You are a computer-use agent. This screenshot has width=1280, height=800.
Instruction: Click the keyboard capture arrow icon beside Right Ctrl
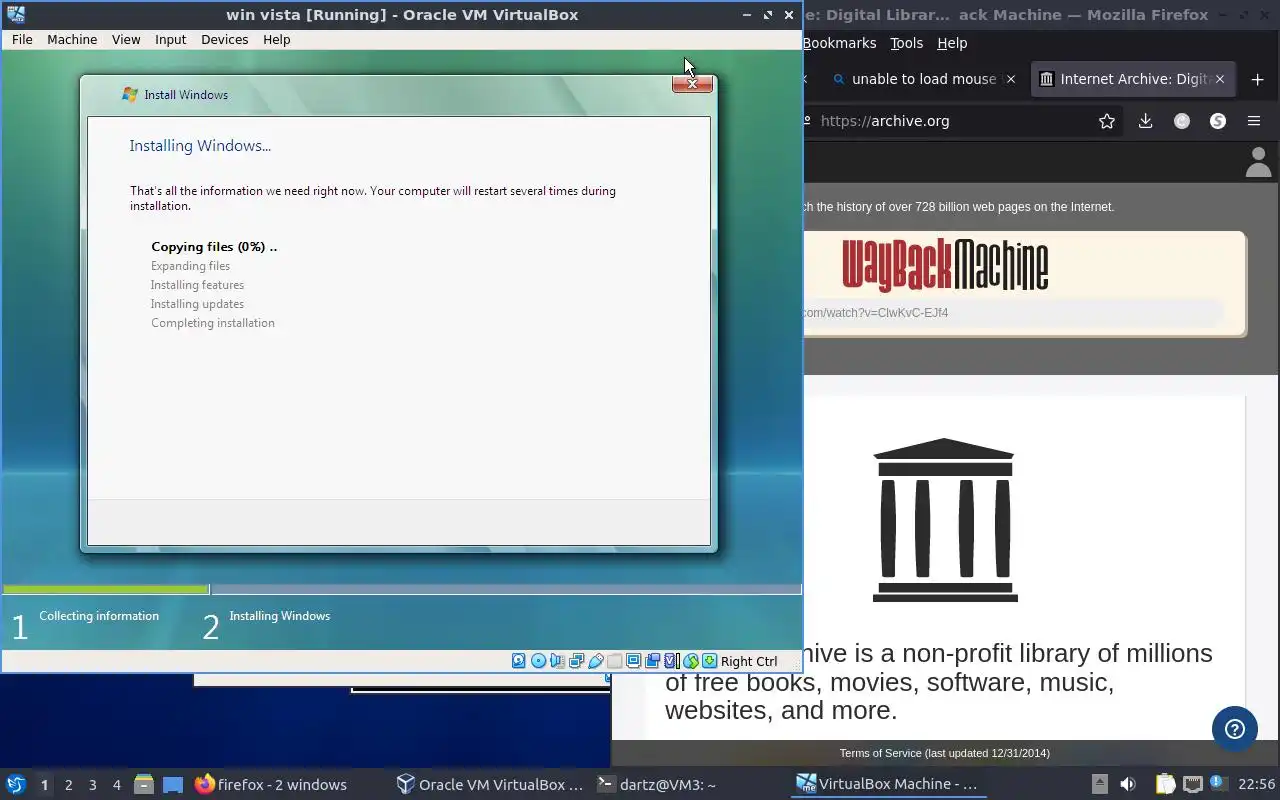[x=709, y=661]
